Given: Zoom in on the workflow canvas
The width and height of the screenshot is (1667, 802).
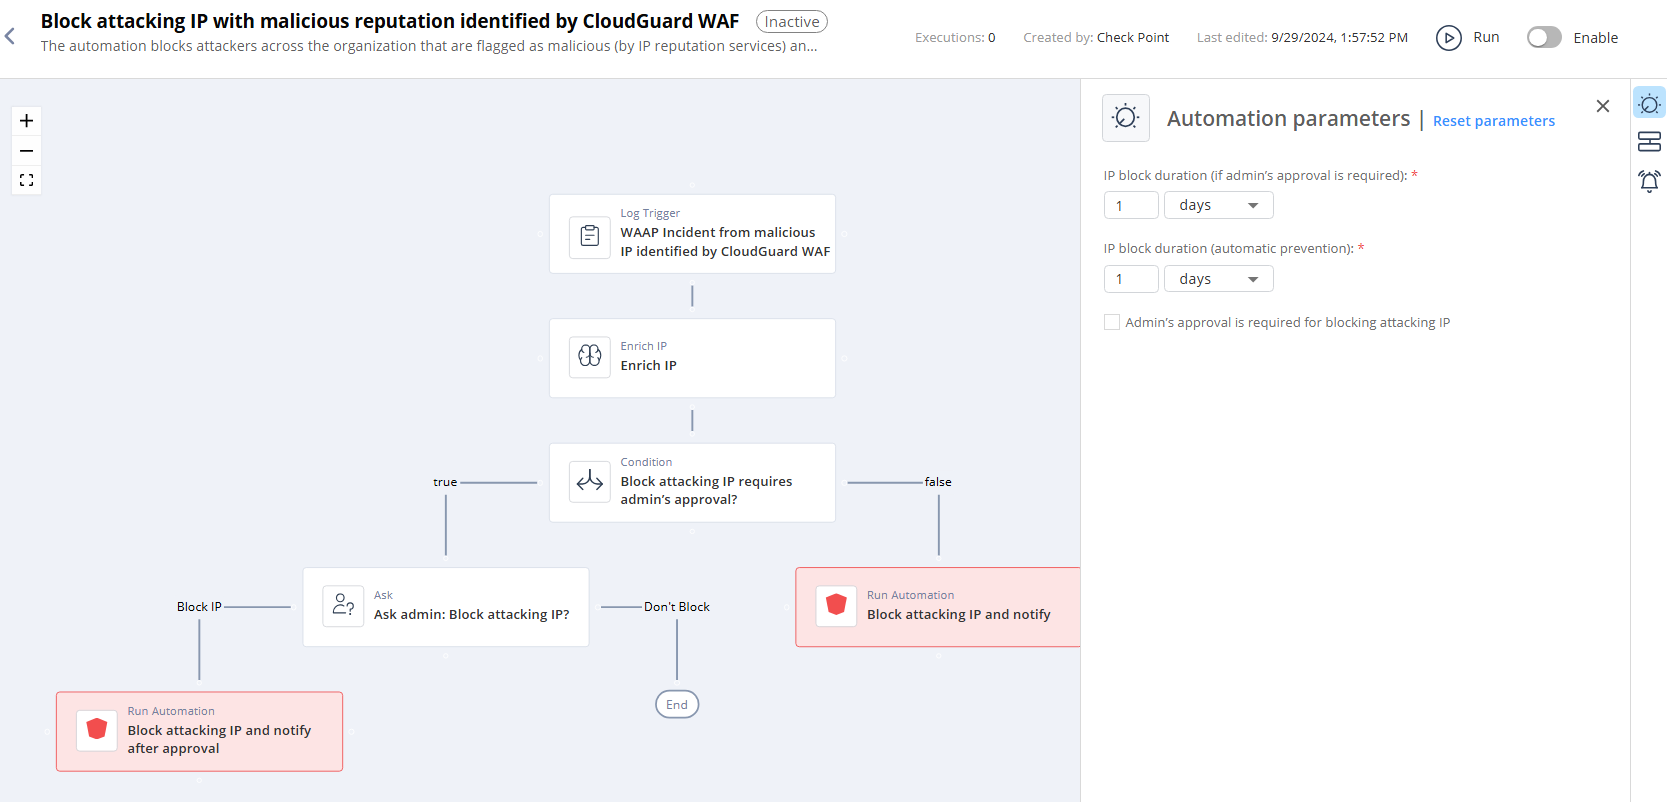Looking at the screenshot, I should (x=27, y=121).
